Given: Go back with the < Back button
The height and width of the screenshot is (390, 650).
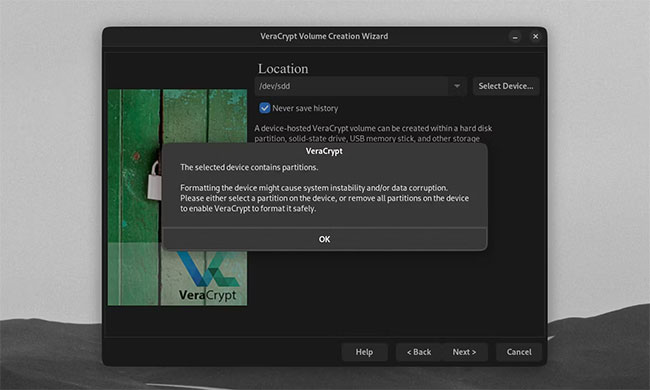Looking at the screenshot, I should click(419, 352).
